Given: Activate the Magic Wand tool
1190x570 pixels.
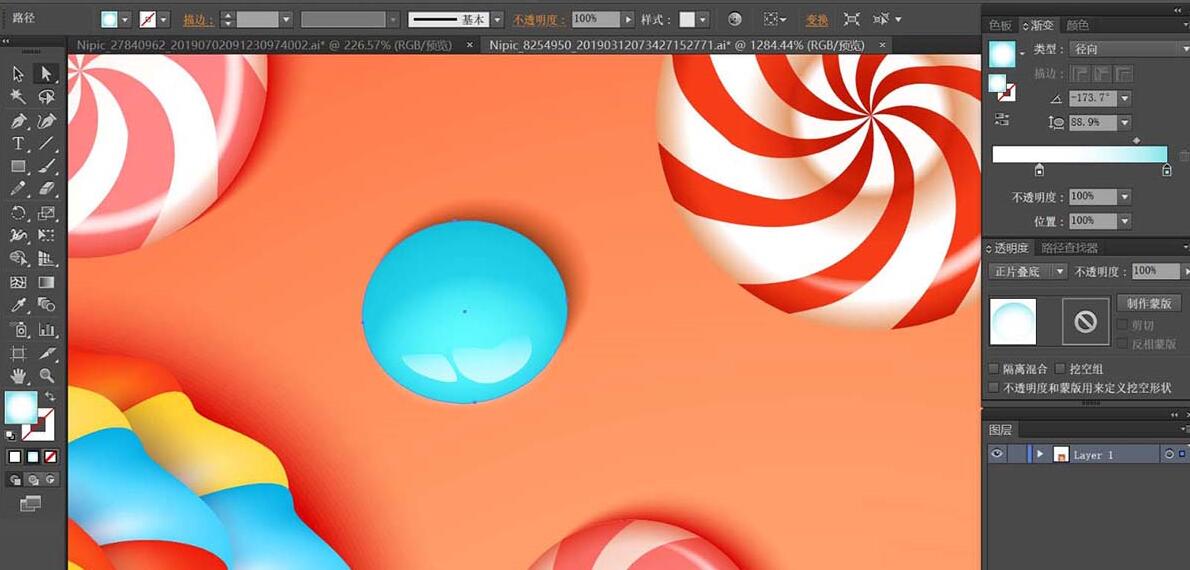Looking at the screenshot, I should (18, 97).
